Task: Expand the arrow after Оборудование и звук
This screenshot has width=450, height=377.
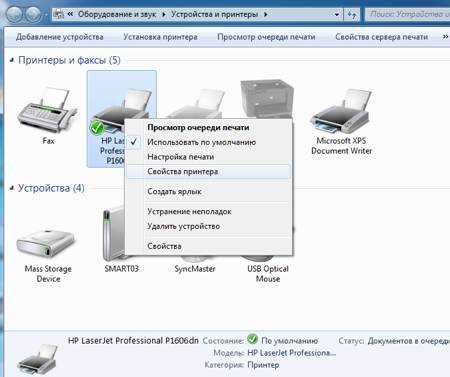Action: [x=164, y=14]
